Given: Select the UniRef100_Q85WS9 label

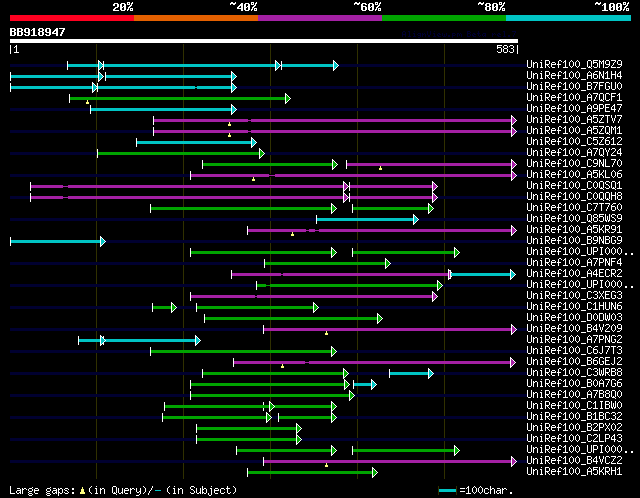Looking at the screenshot, I should 574,219.
